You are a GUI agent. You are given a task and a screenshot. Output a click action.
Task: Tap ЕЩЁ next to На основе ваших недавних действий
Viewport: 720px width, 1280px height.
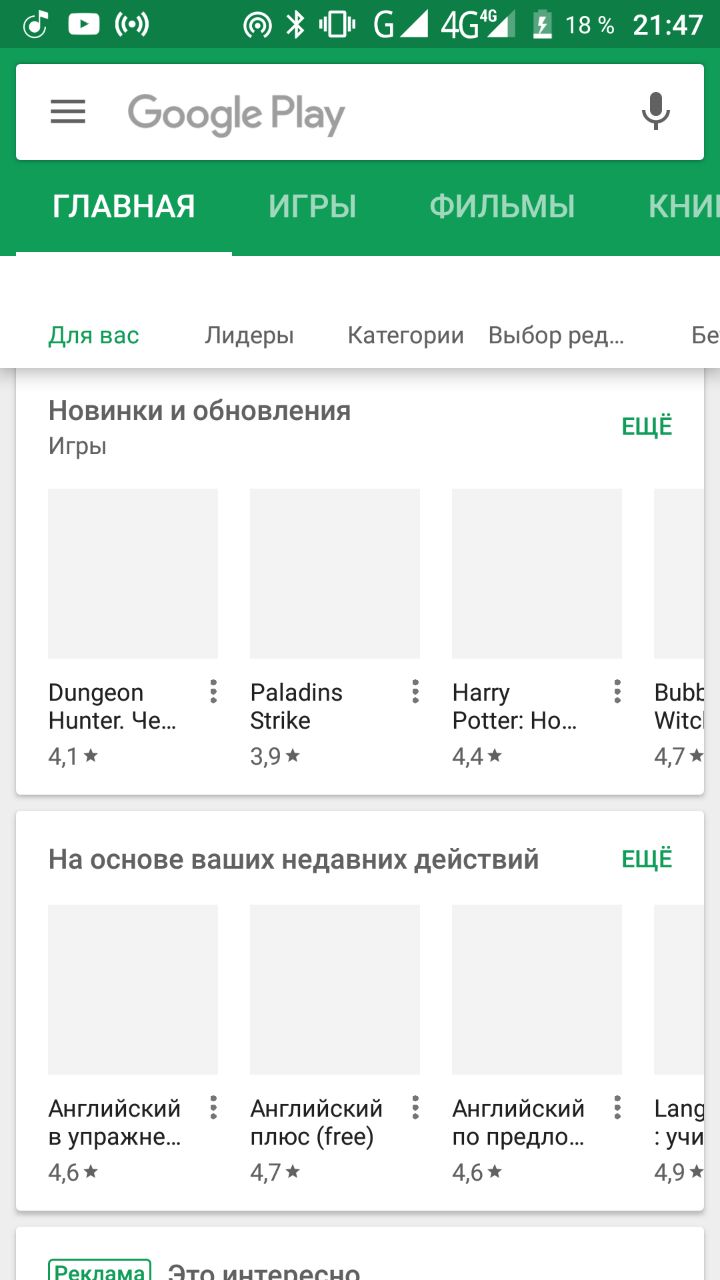pyautogui.click(x=647, y=859)
